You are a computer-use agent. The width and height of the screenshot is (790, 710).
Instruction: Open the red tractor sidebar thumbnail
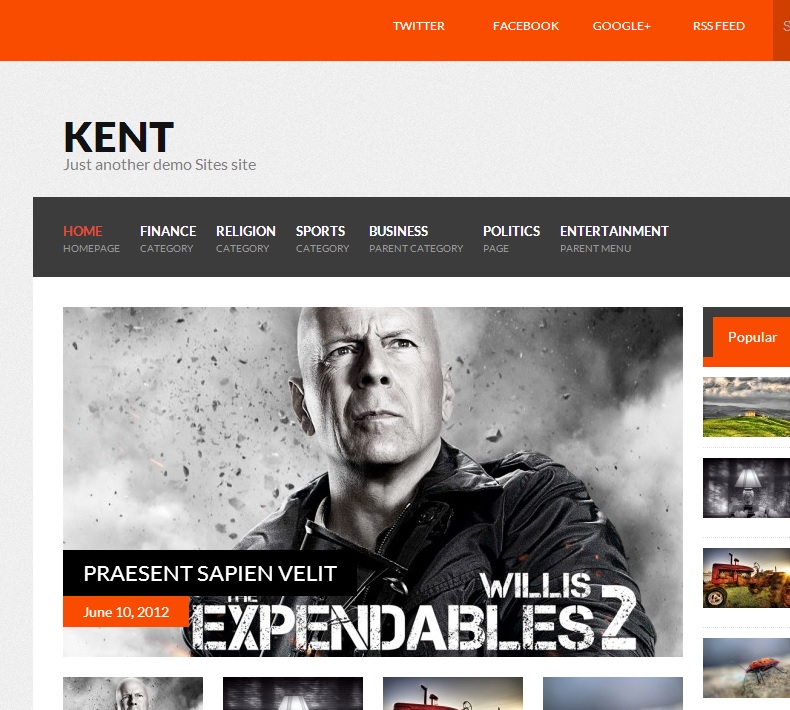(746, 578)
